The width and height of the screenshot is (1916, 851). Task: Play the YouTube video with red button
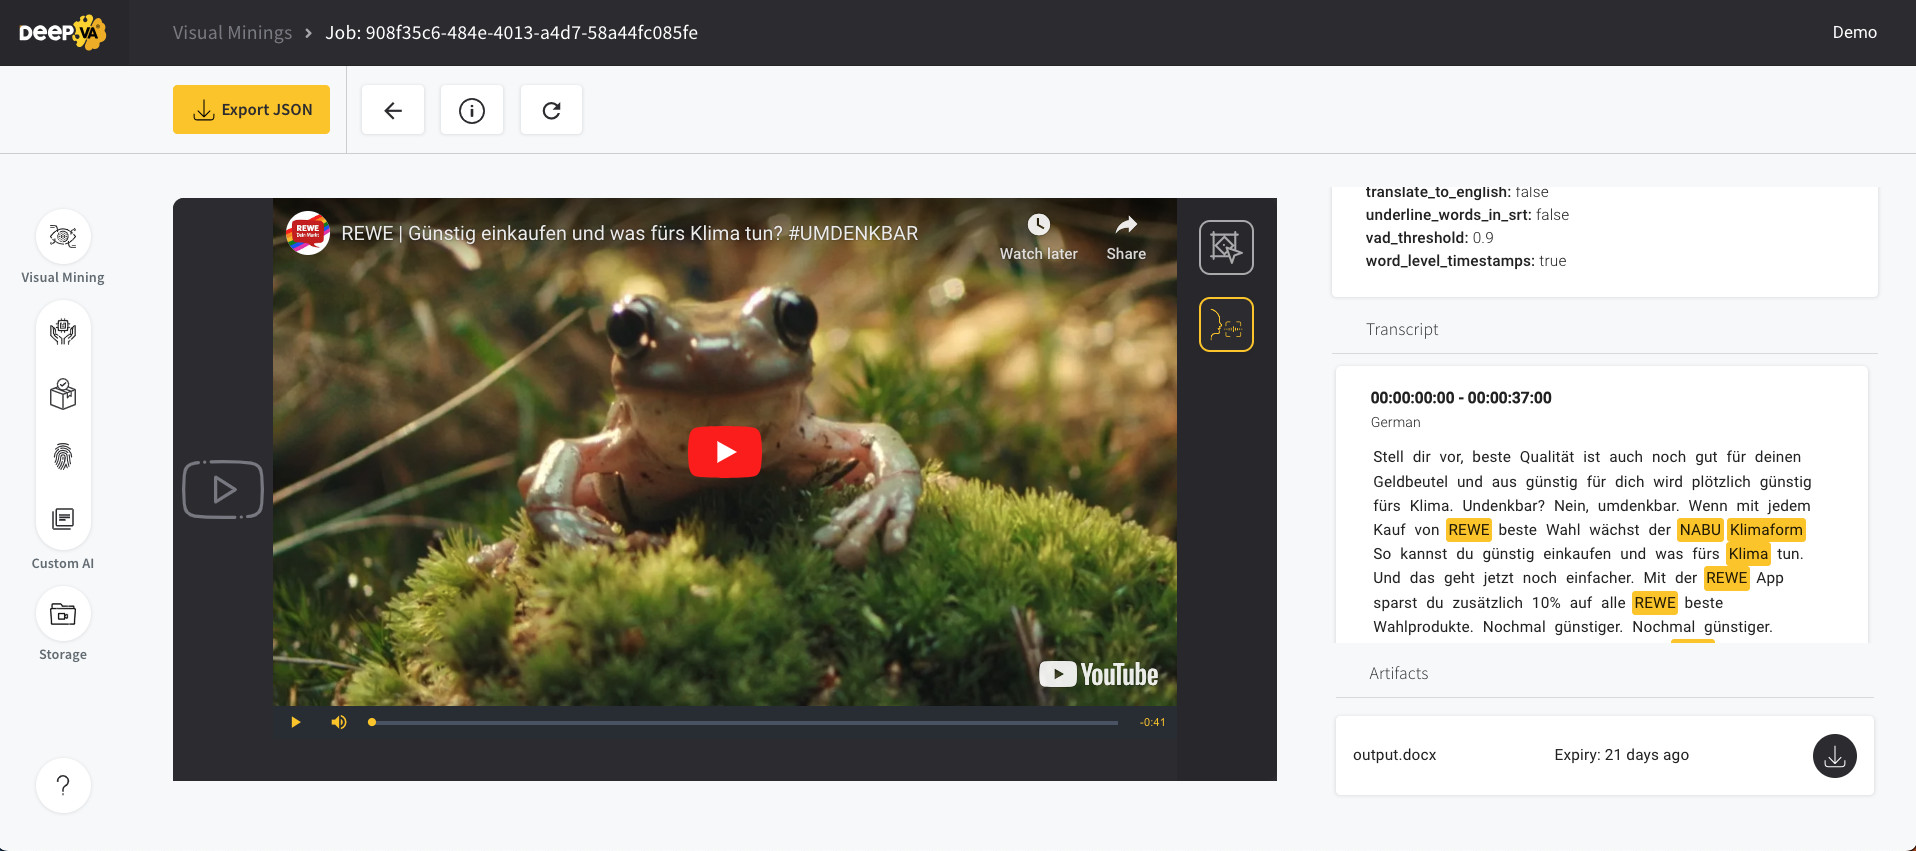[x=725, y=452]
